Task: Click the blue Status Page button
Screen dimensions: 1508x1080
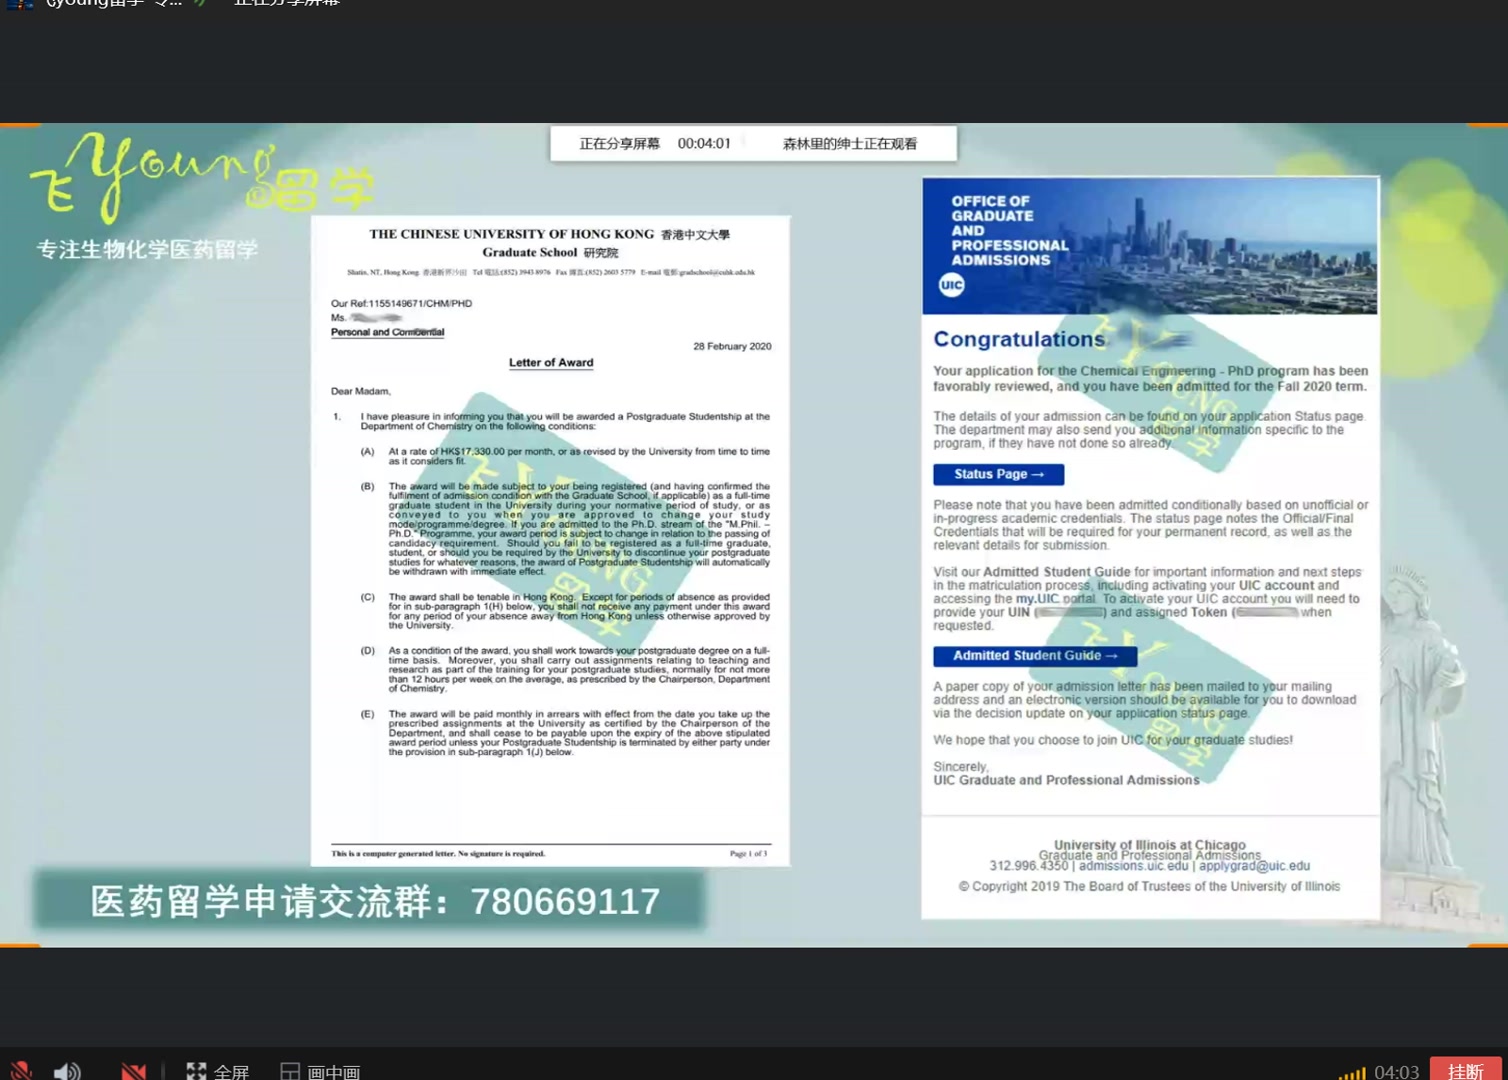Action: [x=998, y=474]
